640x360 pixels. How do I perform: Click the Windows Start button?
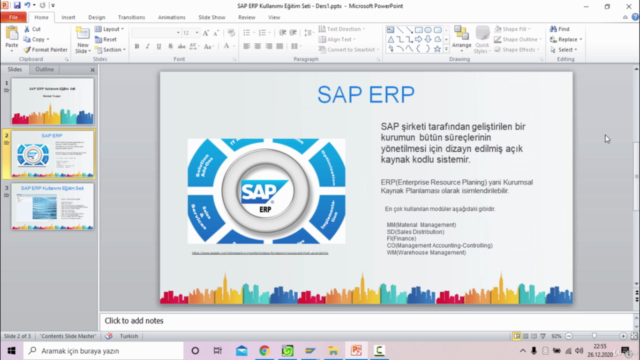click(x=11, y=351)
